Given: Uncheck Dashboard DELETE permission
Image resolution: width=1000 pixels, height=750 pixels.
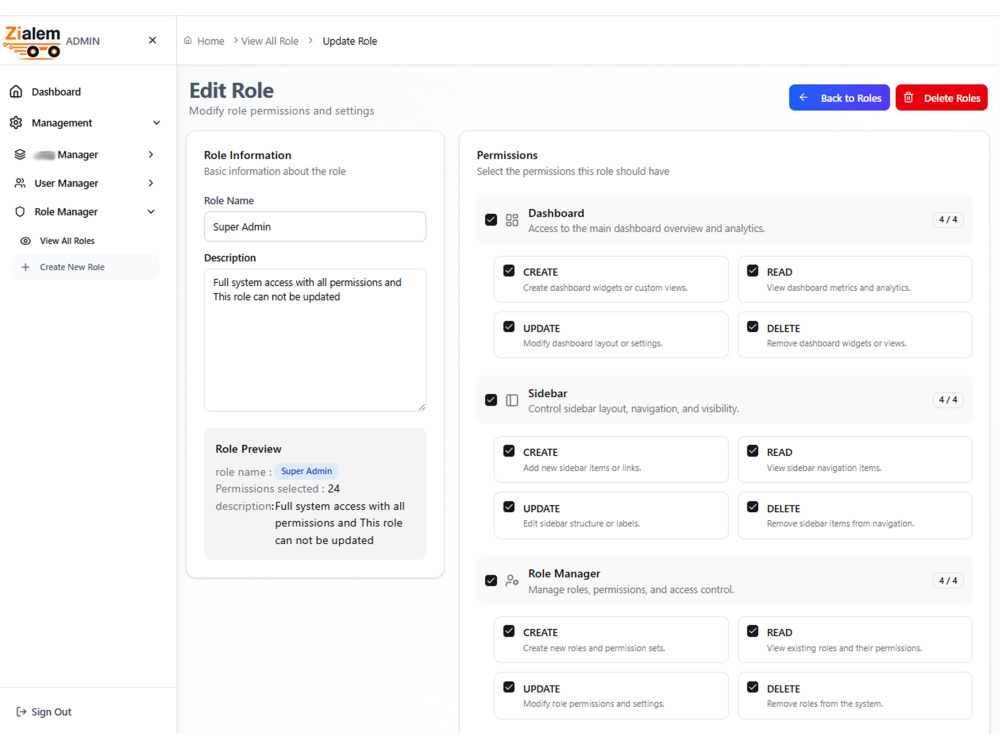Looking at the screenshot, I should pos(753,327).
